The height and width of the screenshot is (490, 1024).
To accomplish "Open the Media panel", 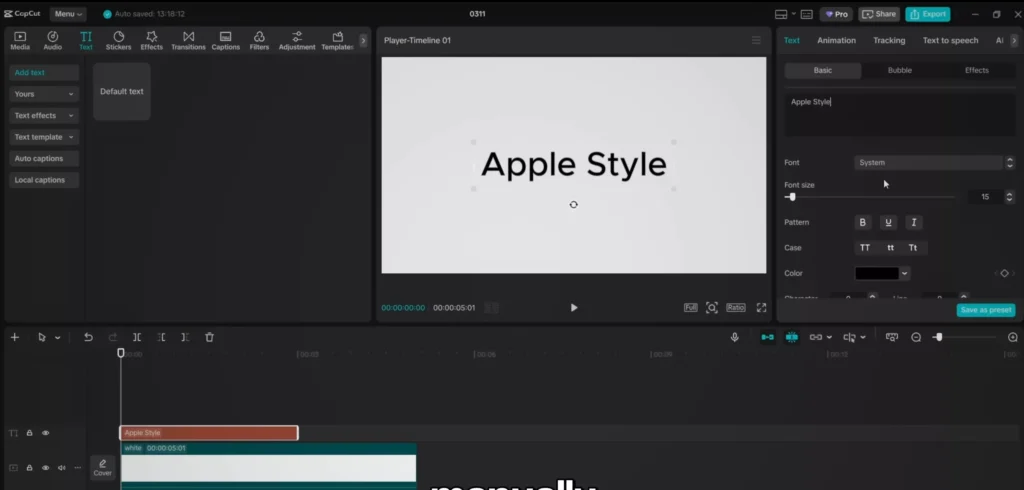I will click(20, 41).
